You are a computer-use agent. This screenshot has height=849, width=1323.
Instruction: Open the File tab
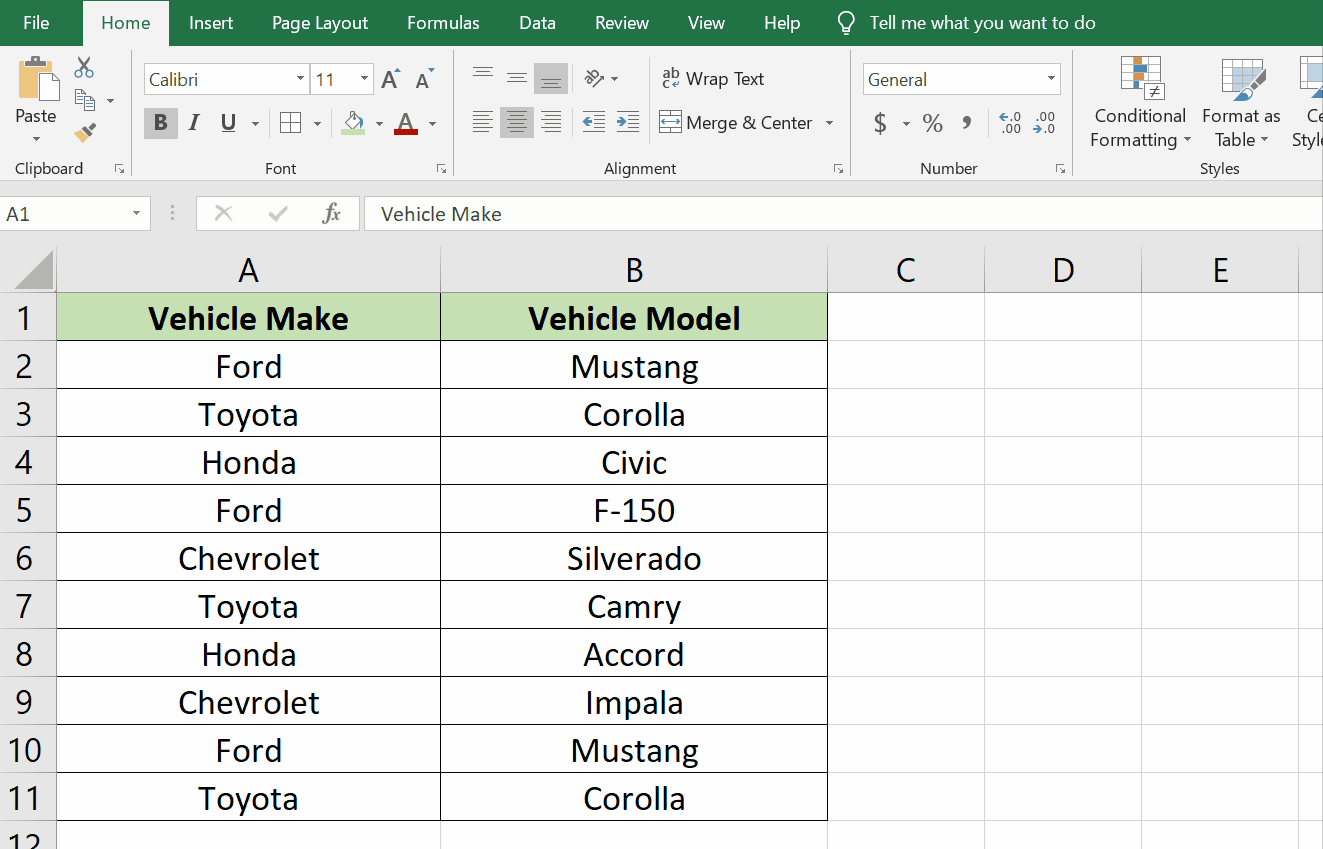[x=36, y=23]
